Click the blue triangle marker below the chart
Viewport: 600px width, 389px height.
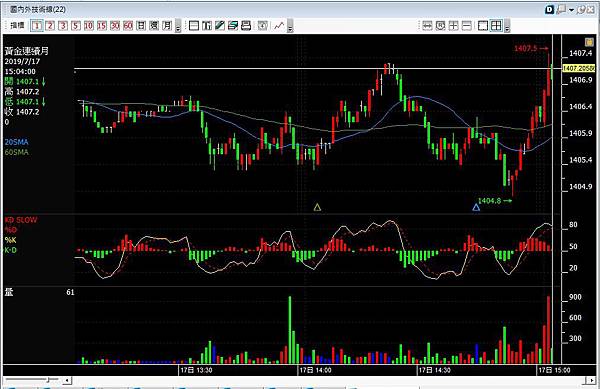[476, 207]
